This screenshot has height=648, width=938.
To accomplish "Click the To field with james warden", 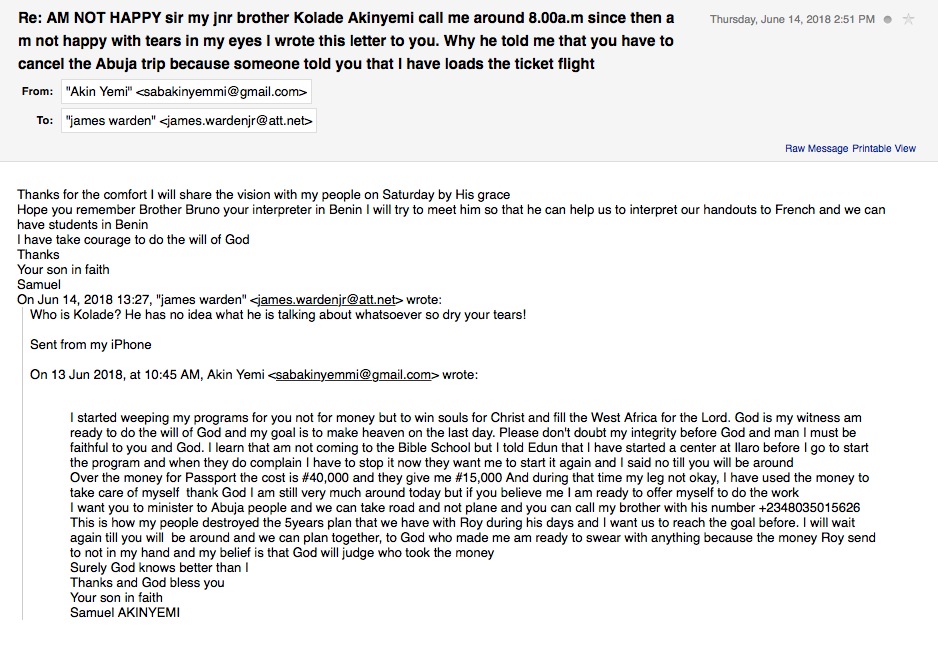I will tap(188, 121).
